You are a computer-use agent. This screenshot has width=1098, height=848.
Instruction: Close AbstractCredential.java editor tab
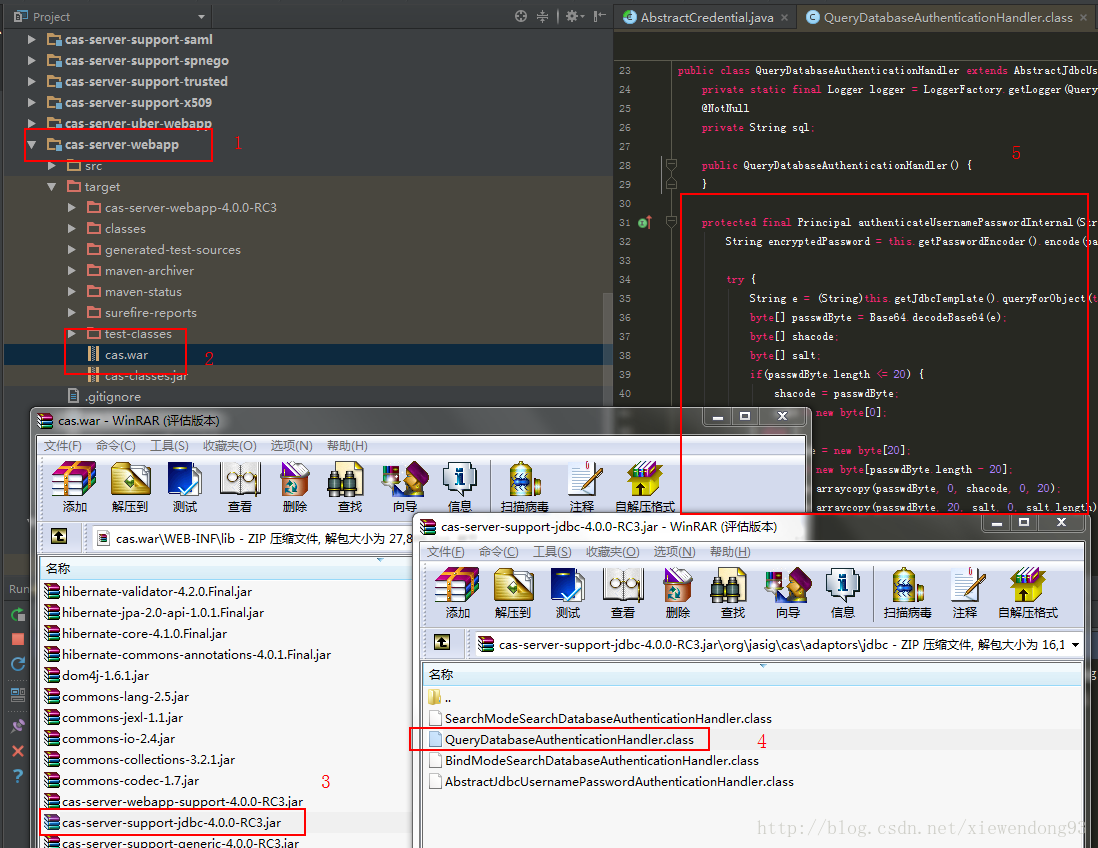(784, 18)
